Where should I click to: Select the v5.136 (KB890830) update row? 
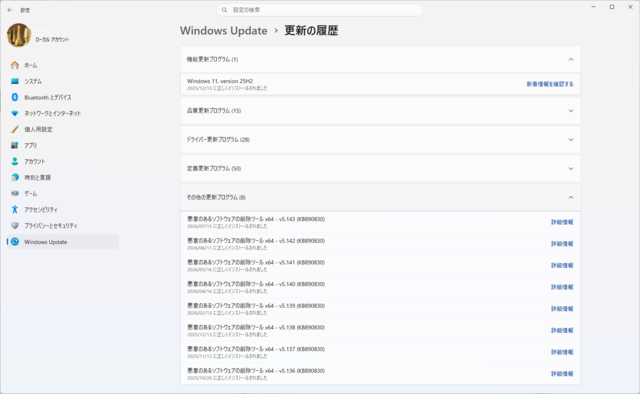(x=380, y=374)
